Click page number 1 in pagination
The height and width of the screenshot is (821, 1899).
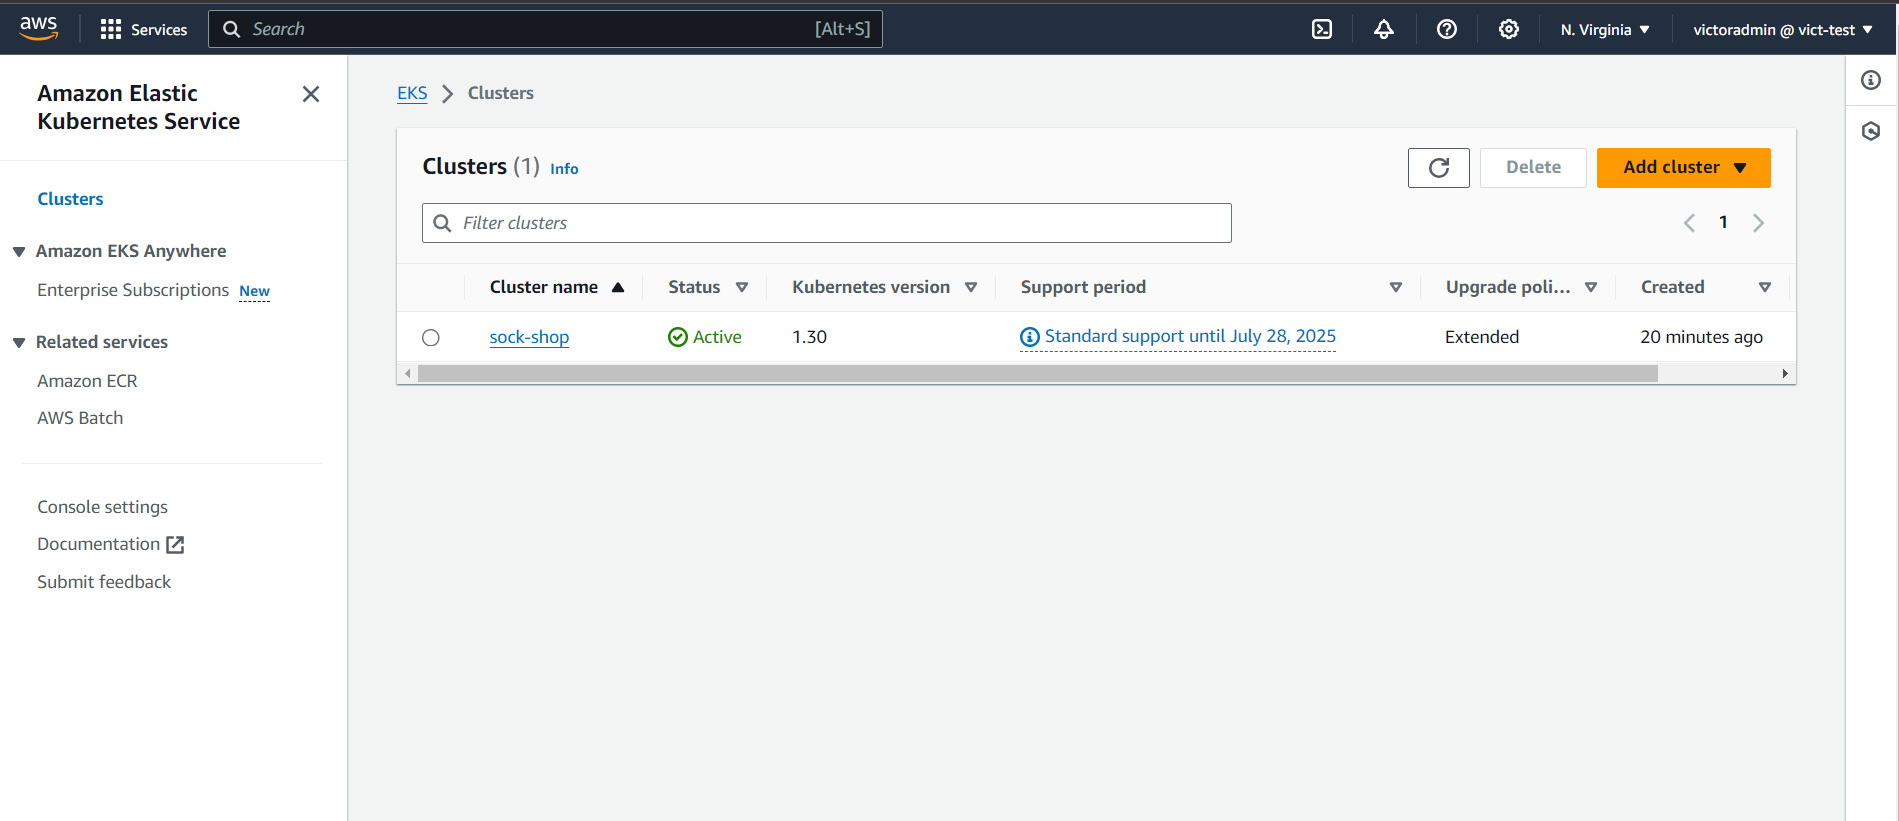[x=1723, y=222]
